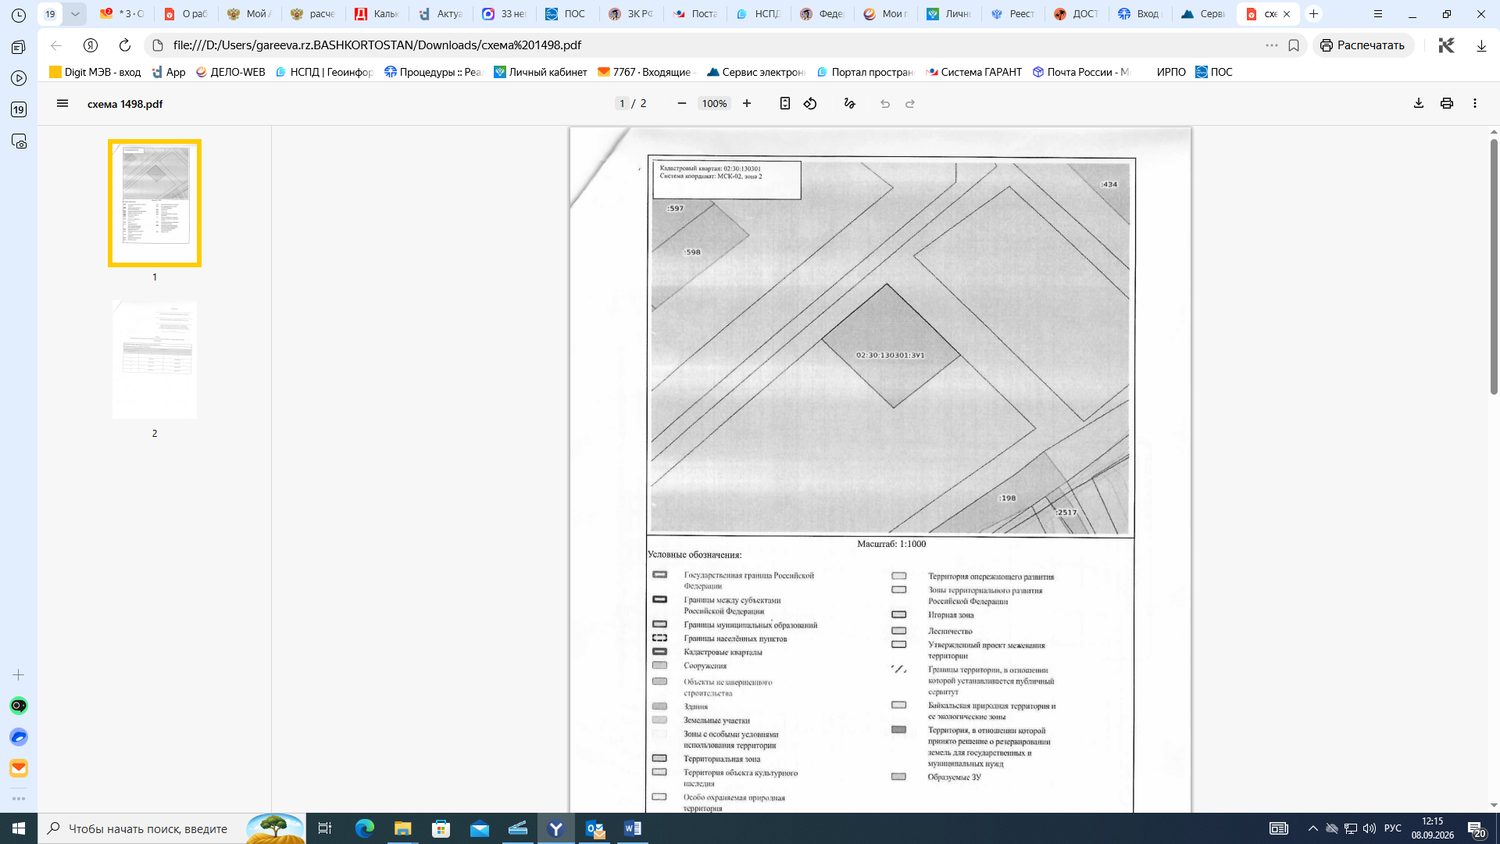
Task: Open the browser main menu
Action: click(x=1378, y=14)
